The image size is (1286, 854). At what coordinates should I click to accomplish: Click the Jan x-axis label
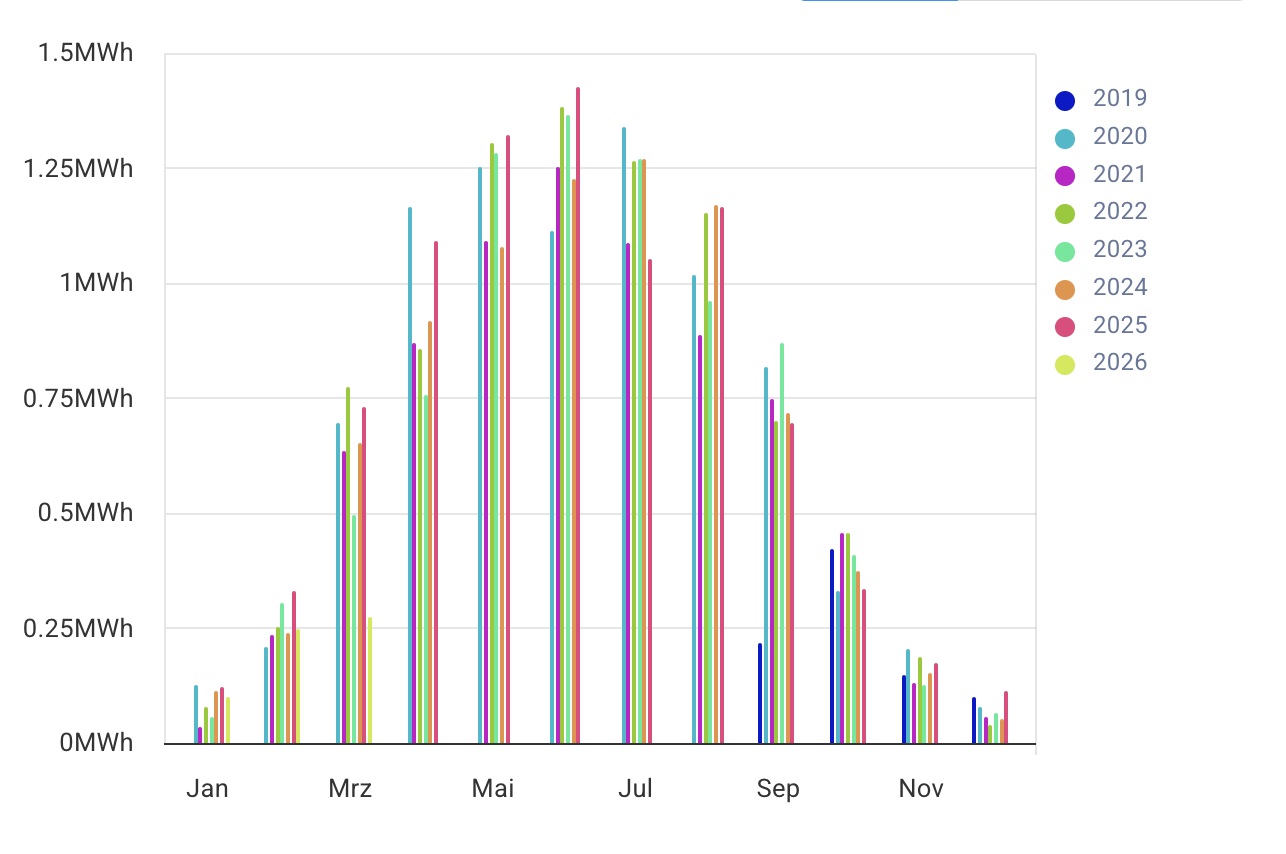click(207, 789)
